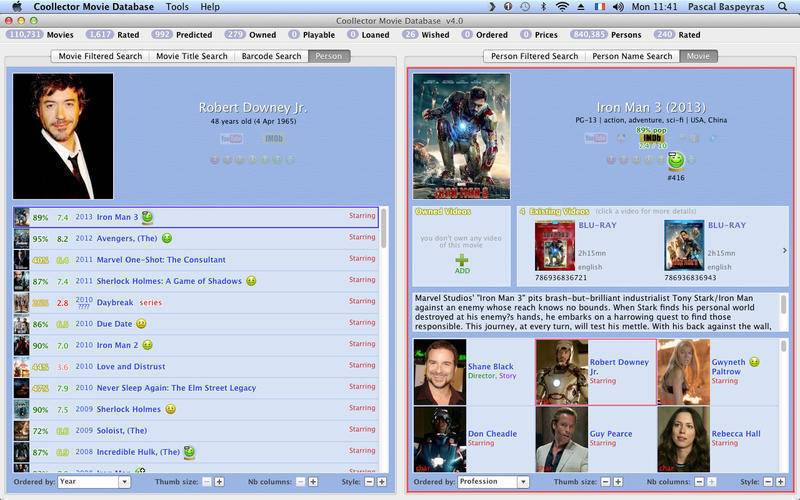Click smiley beside Due Date row
This screenshot has height=500, width=800.
click(x=141, y=324)
